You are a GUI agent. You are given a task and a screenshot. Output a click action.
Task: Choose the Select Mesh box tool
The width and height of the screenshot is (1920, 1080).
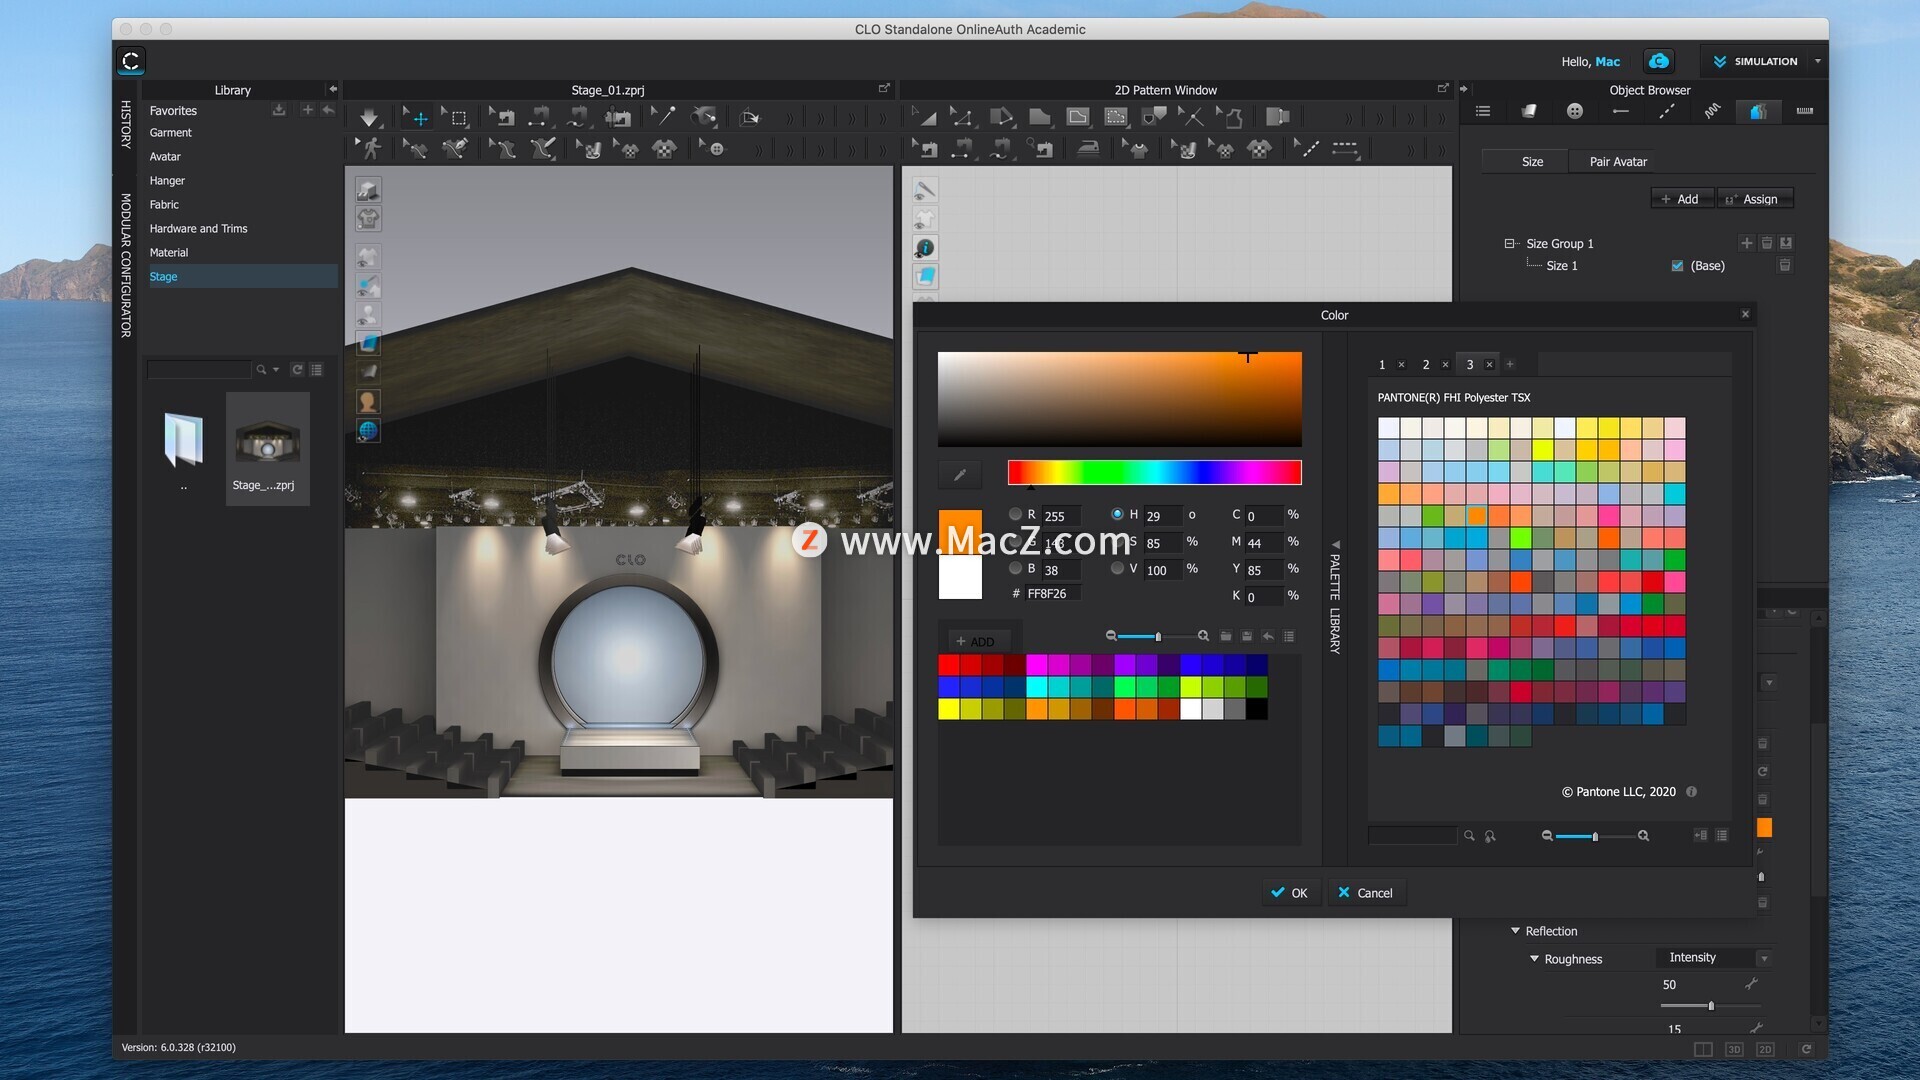click(455, 117)
